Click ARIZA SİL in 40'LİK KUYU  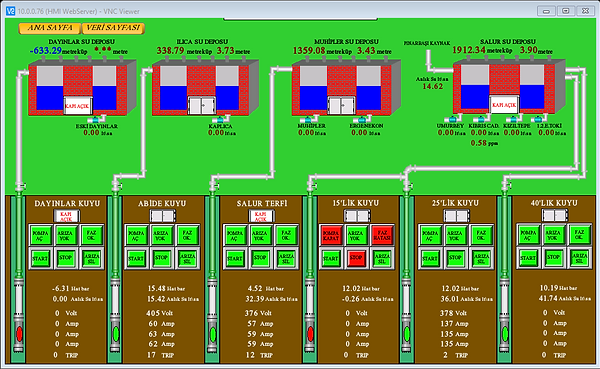tap(579, 258)
